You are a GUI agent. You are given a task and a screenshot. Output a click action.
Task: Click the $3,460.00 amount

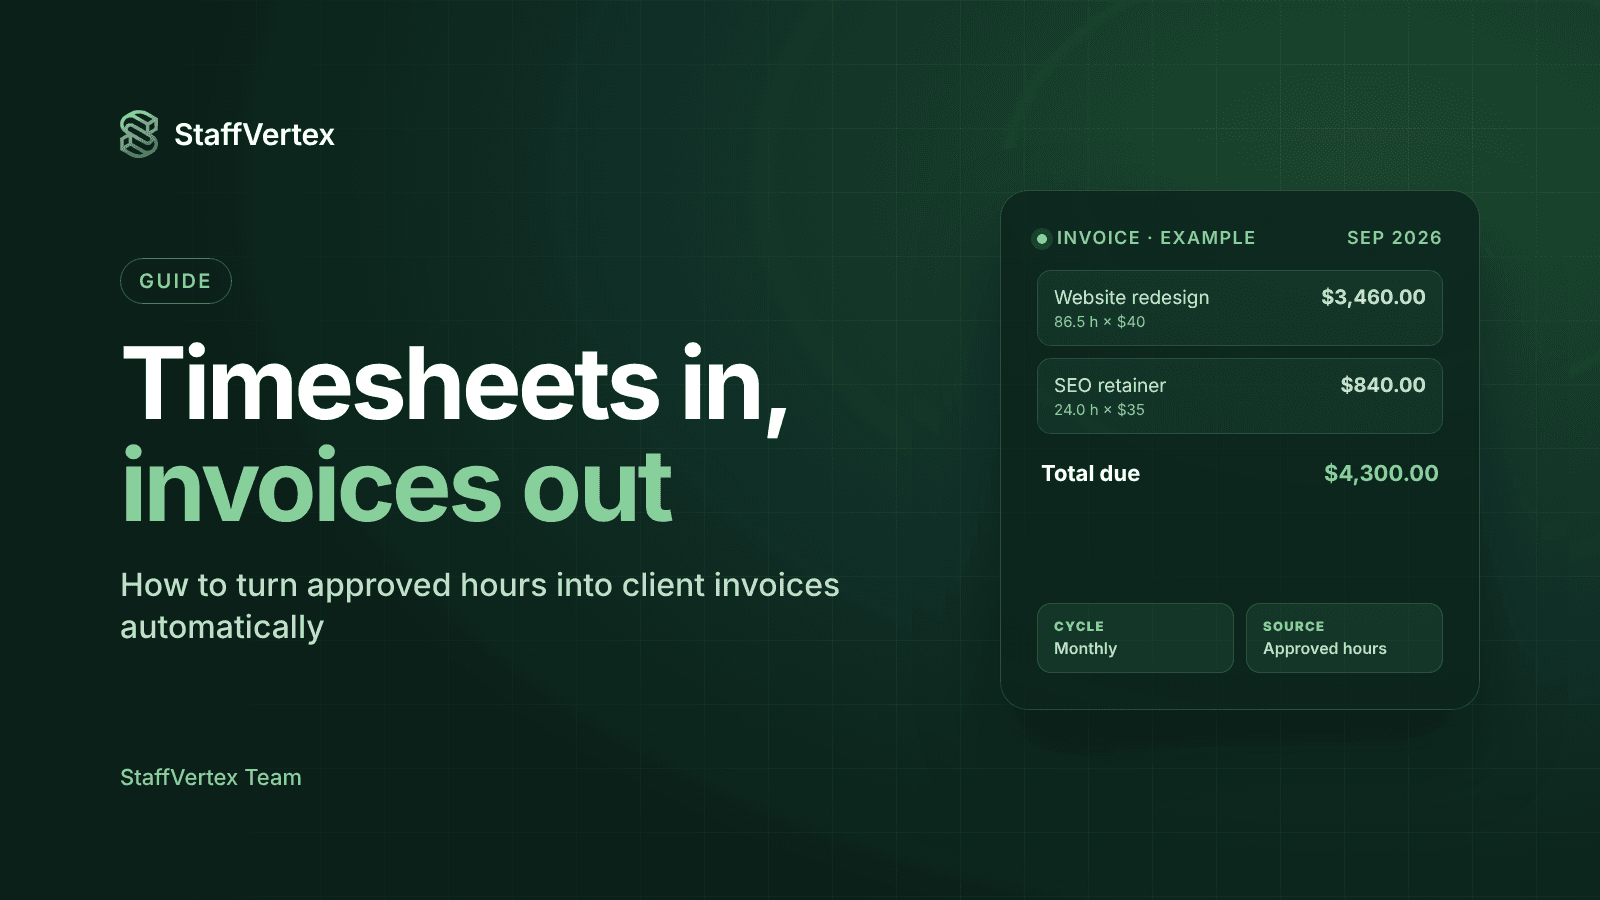pyautogui.click(x=1373, y=297)
